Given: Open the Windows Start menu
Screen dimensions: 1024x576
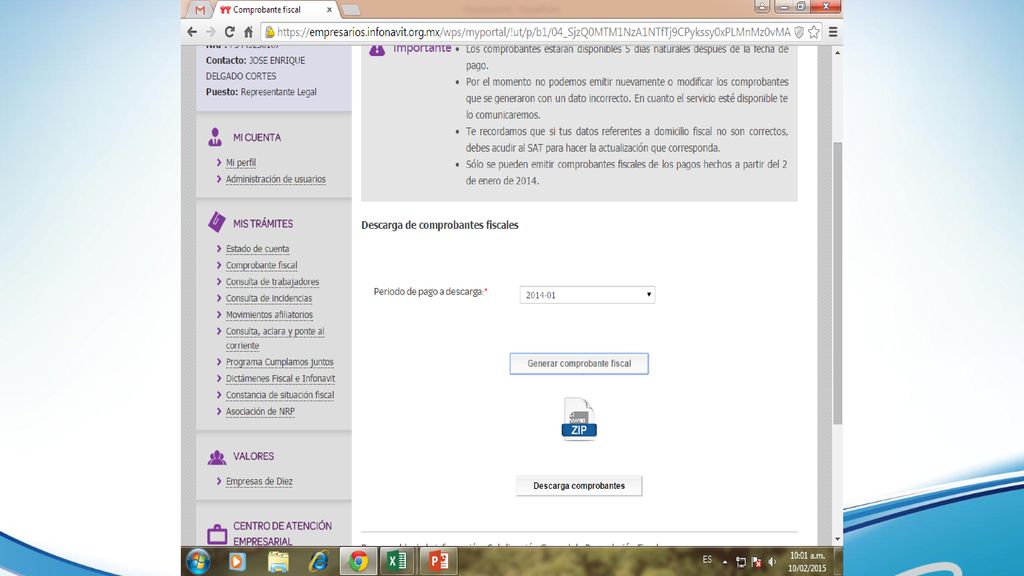Looking at the screenshot, I should (198, 562).
